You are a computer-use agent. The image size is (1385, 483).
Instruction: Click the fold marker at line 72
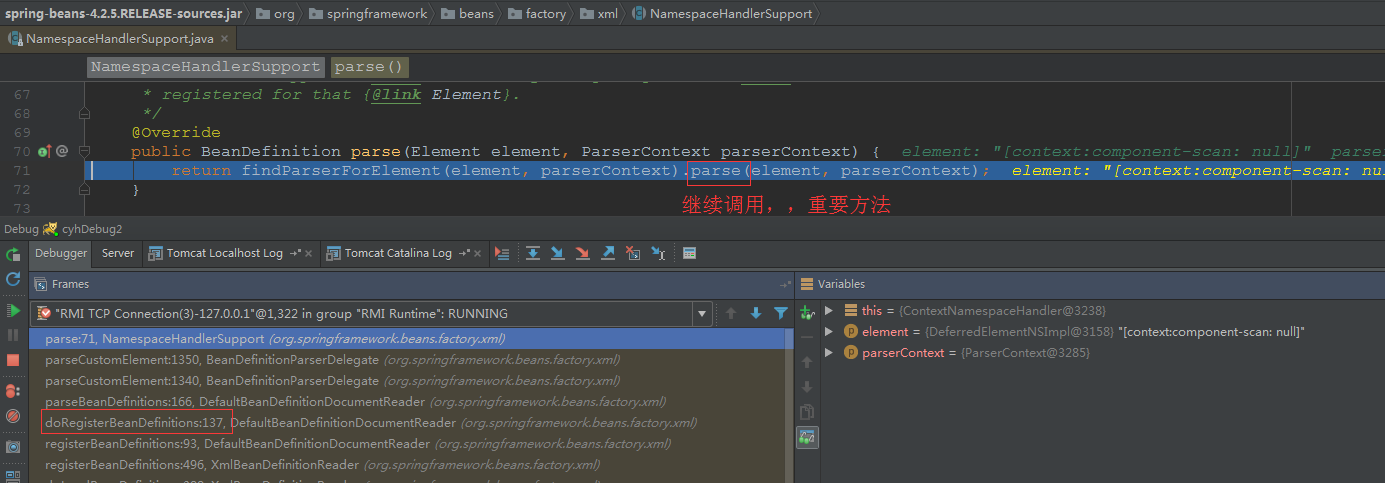(85, 189)
